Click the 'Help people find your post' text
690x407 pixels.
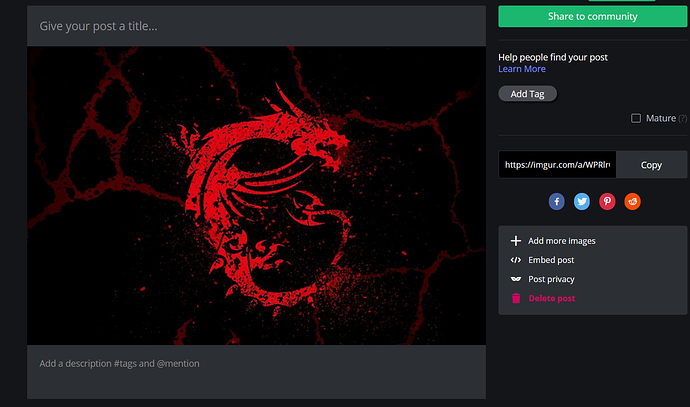pos(553,57)
